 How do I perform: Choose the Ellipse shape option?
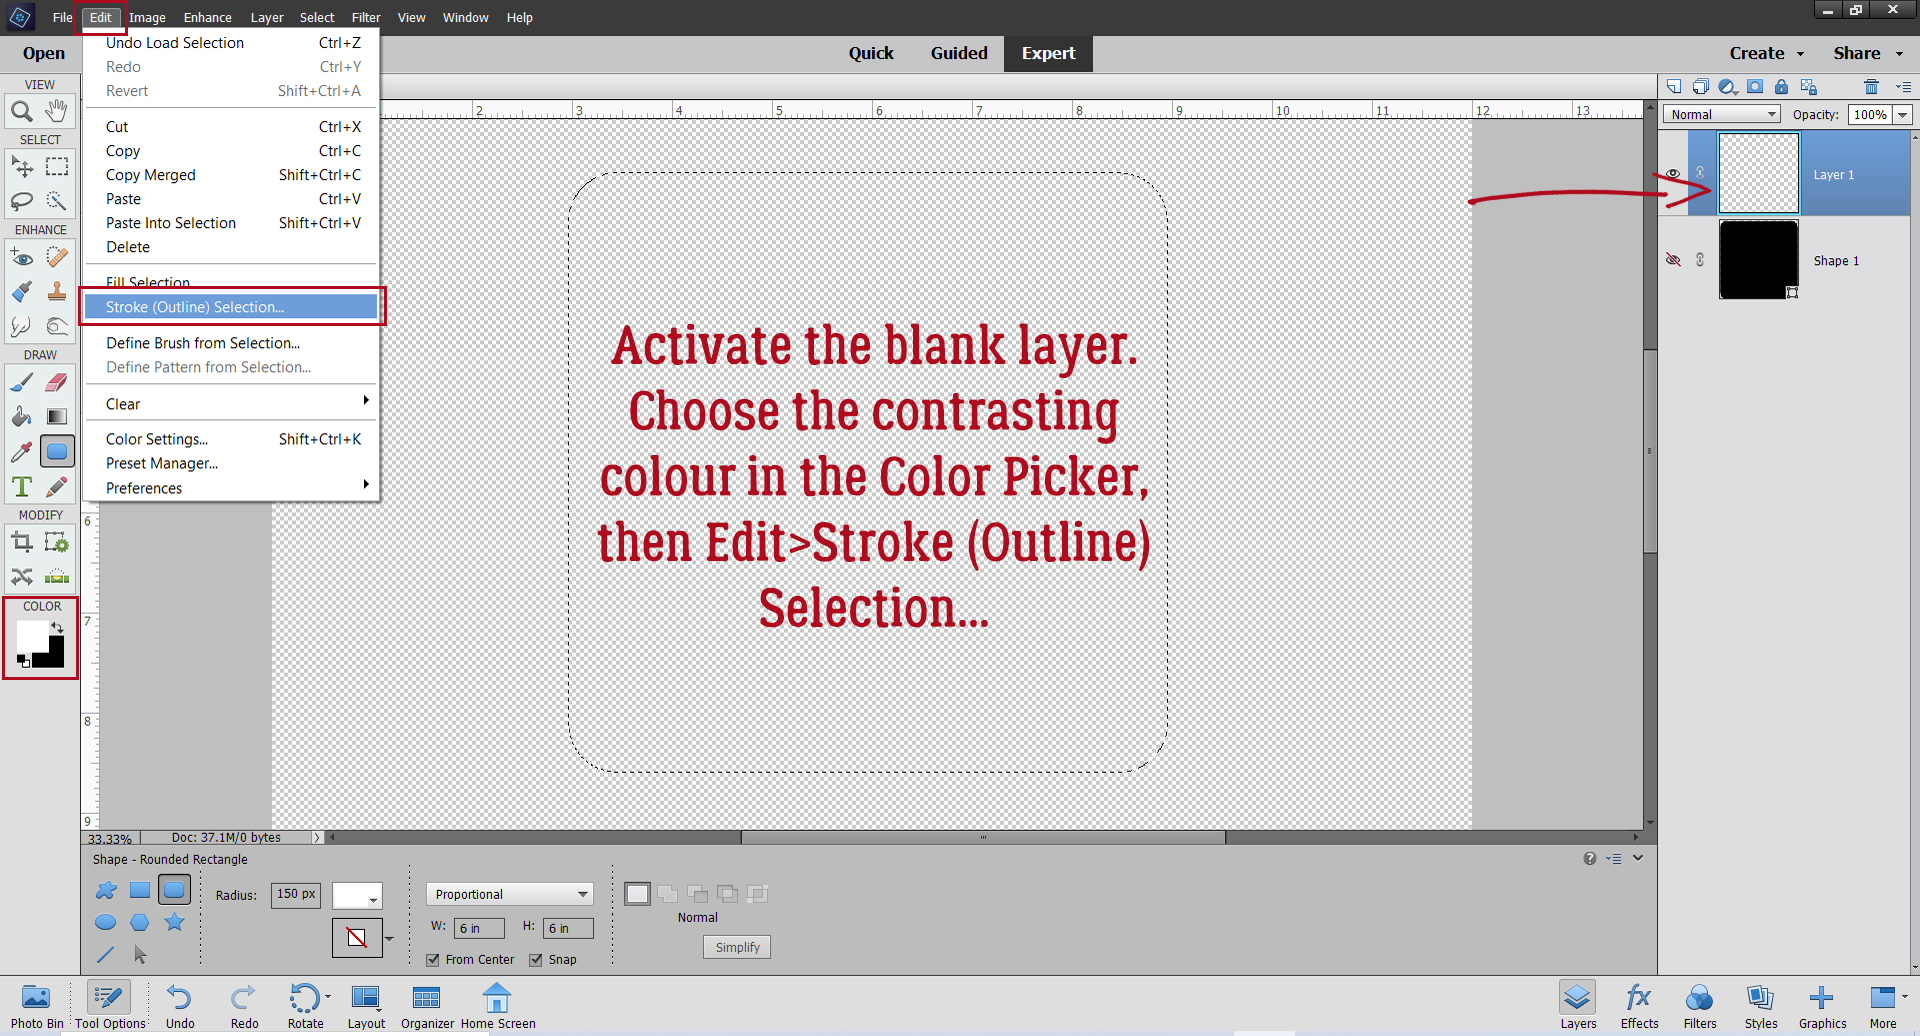pos(106,922)
